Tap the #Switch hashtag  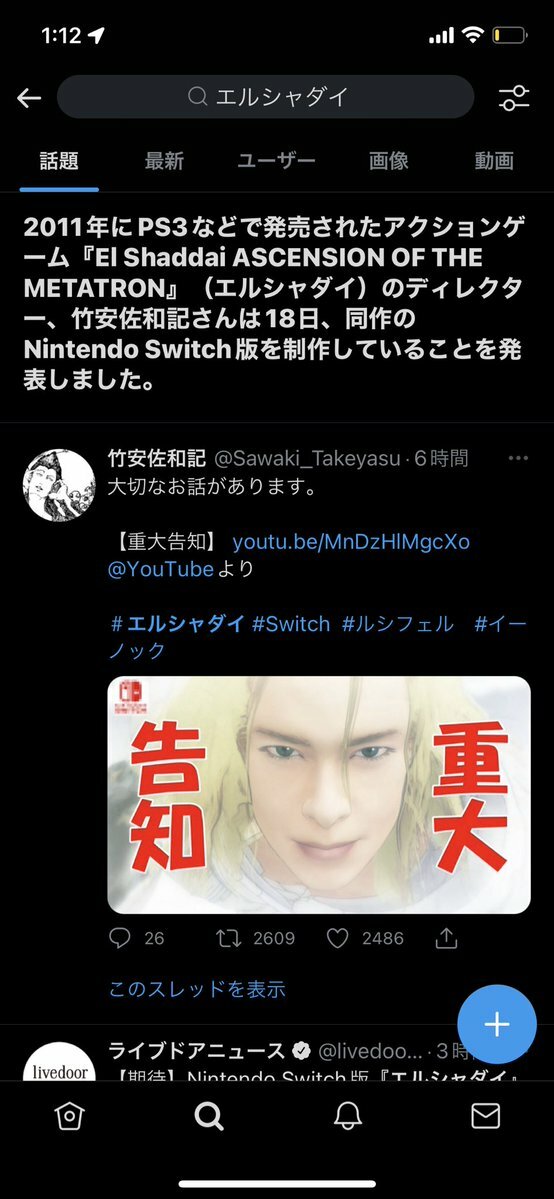pos(291,623)
